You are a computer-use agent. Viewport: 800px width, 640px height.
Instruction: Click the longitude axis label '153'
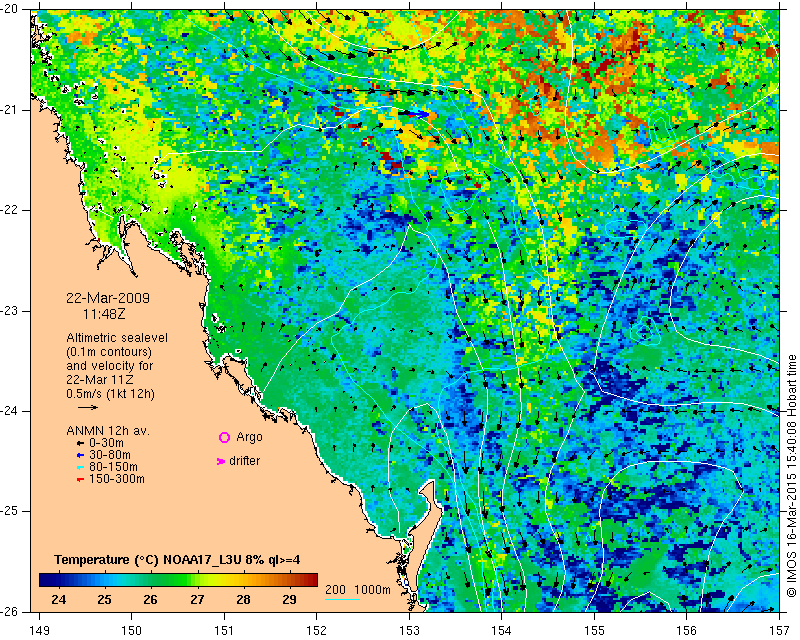(x=409, y=631)
